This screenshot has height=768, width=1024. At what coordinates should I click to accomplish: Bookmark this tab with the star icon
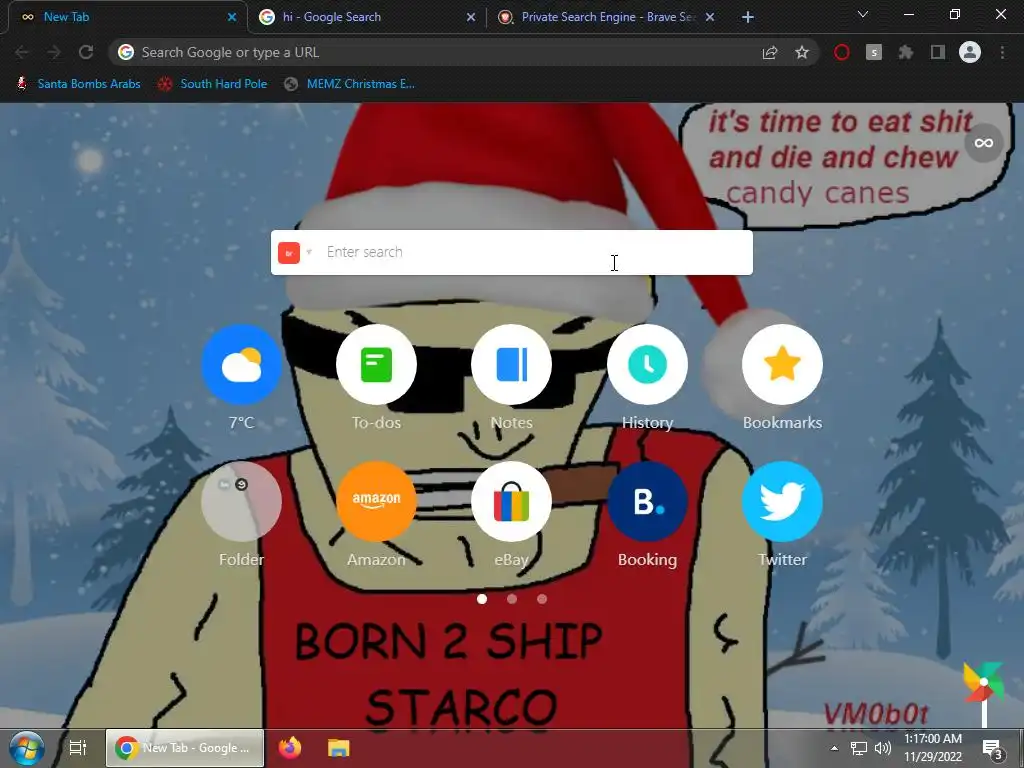pos(802,52)
